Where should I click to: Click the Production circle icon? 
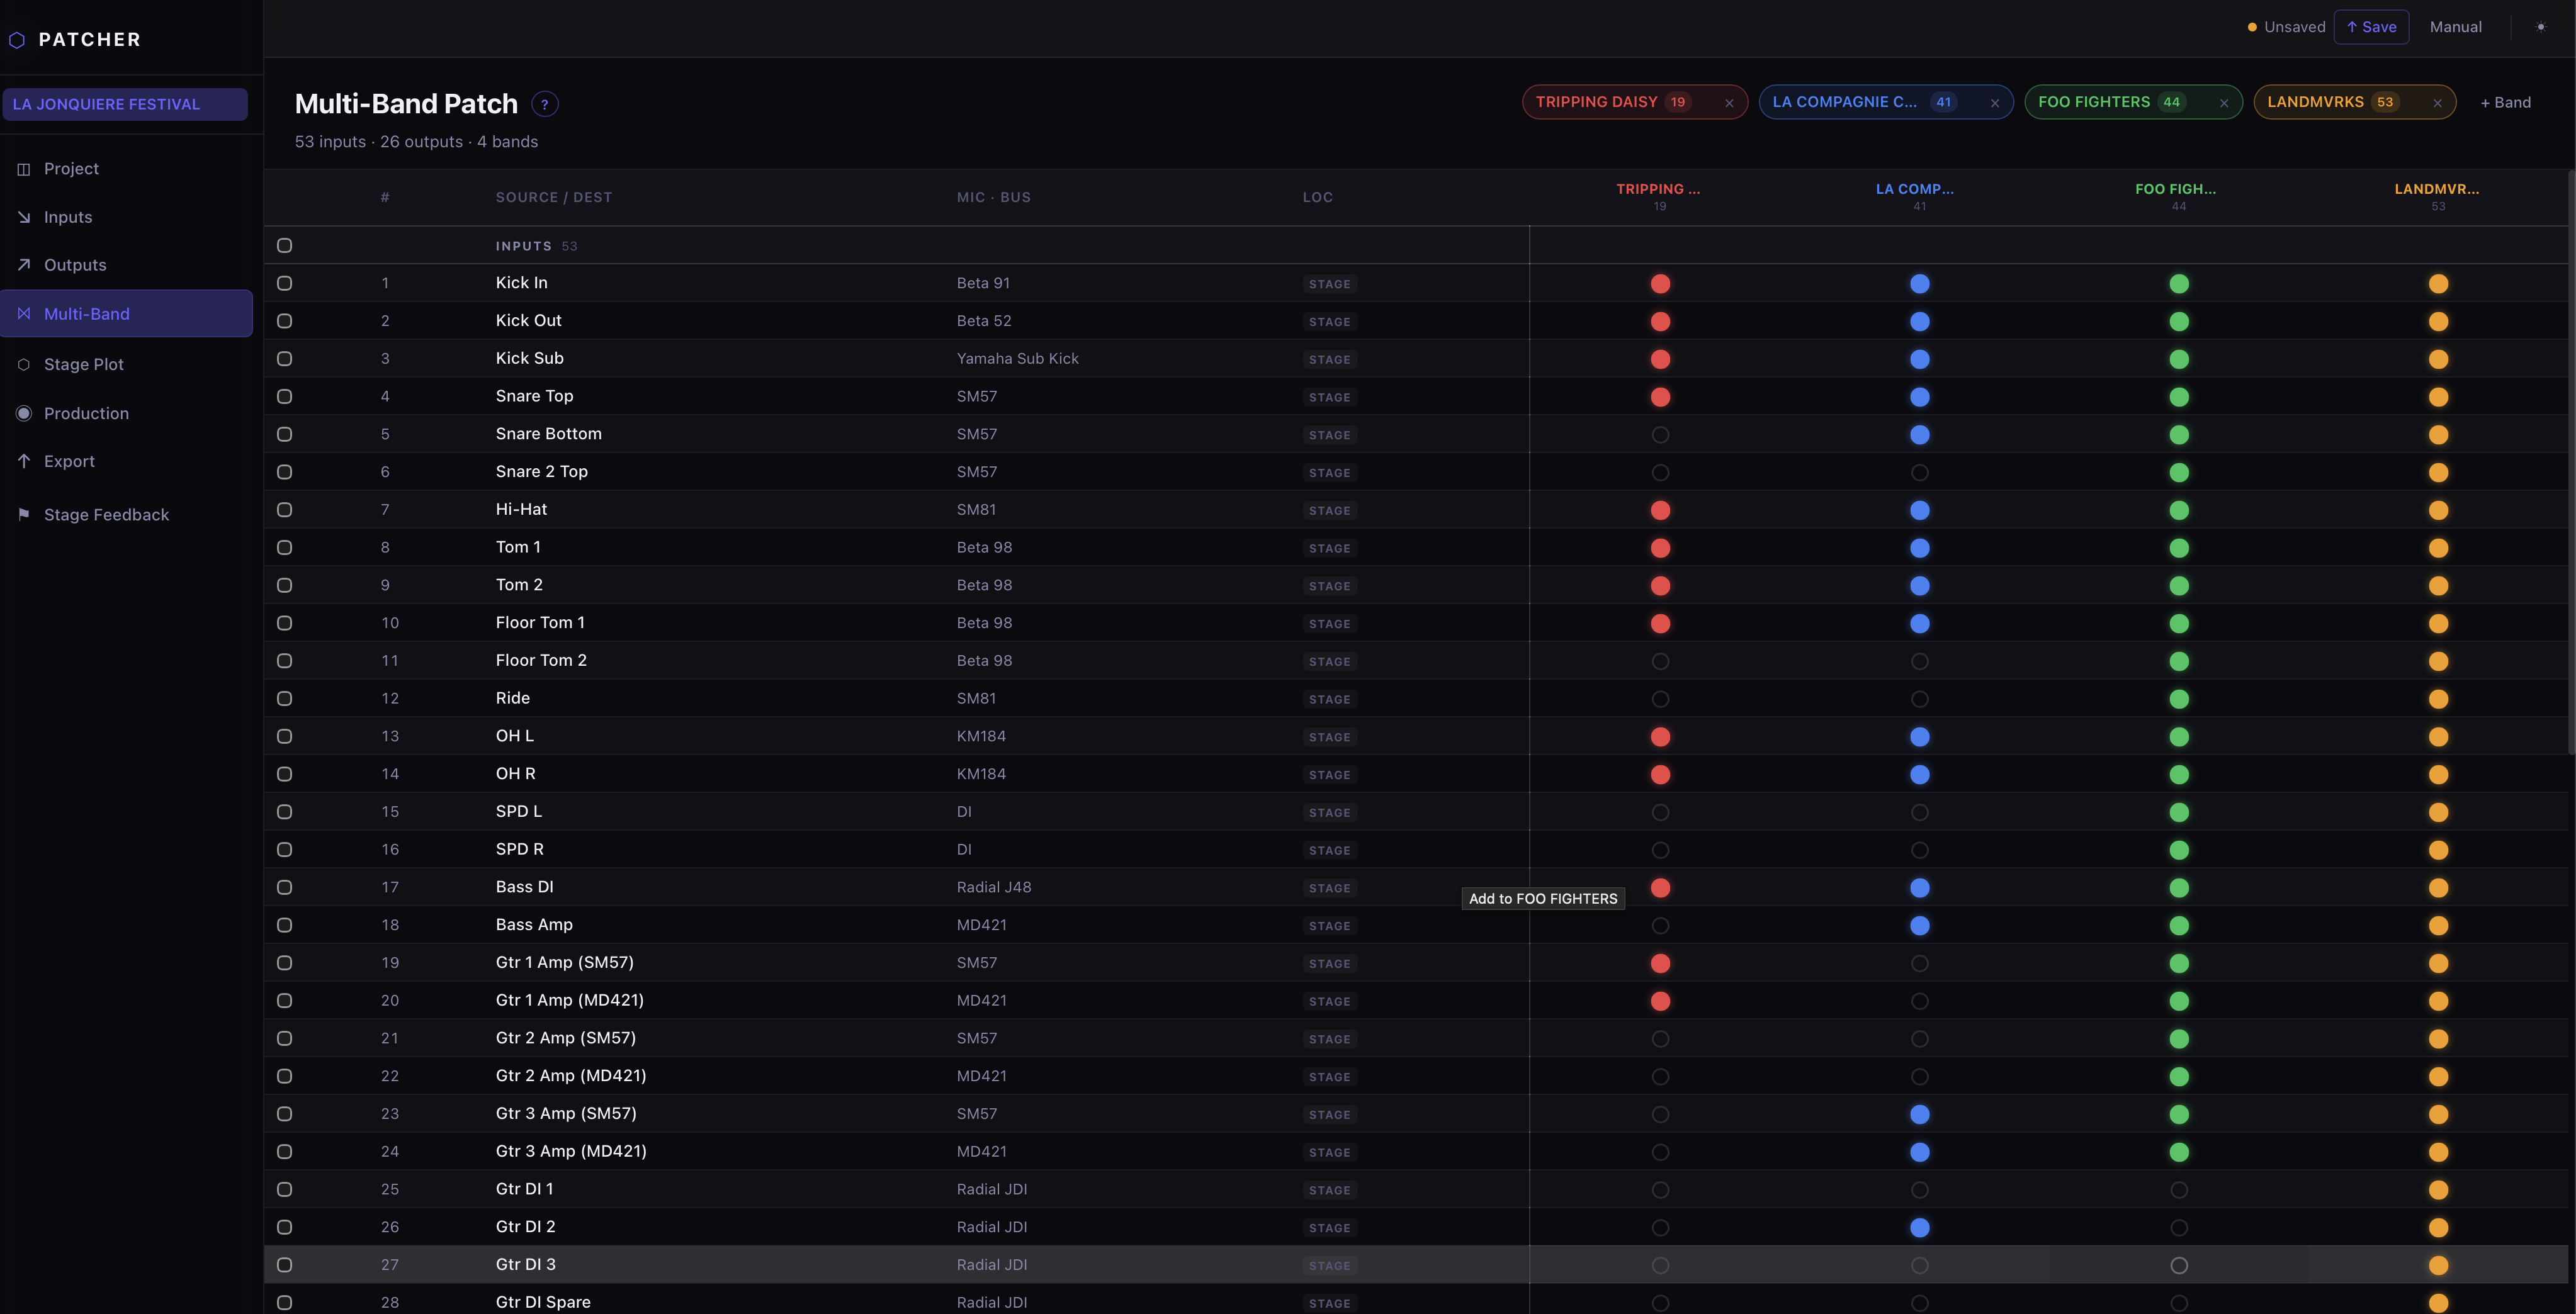tap(24, 413)
